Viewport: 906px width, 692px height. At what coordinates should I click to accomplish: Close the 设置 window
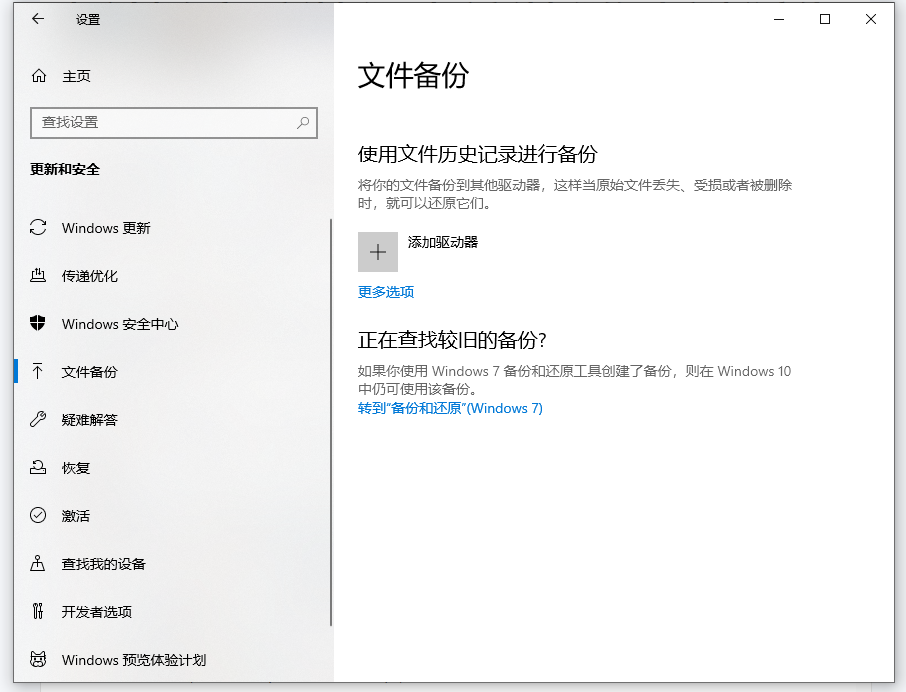pos(871,19)
